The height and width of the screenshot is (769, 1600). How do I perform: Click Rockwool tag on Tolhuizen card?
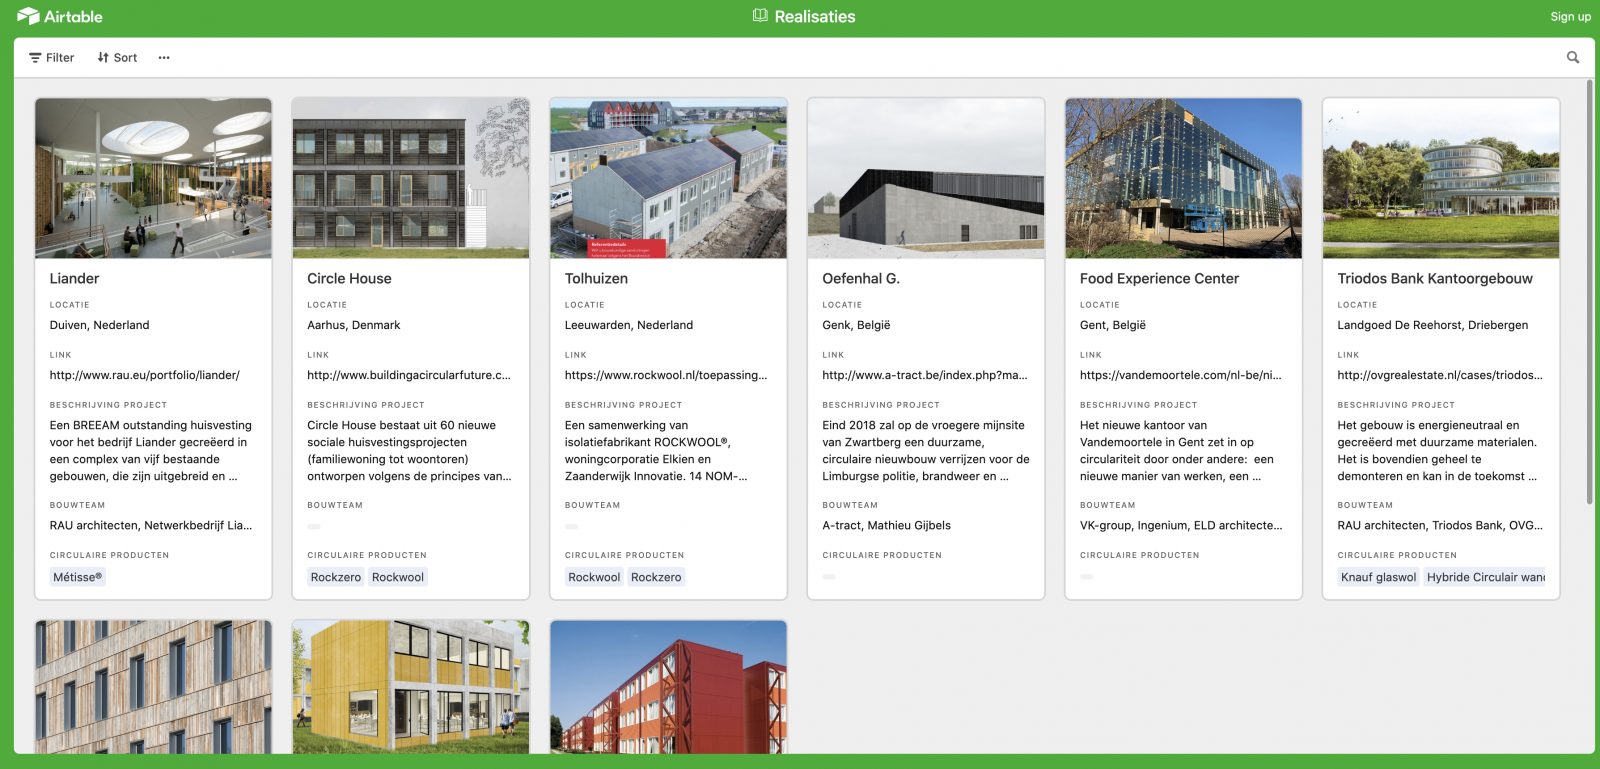[x=594, y=577]
